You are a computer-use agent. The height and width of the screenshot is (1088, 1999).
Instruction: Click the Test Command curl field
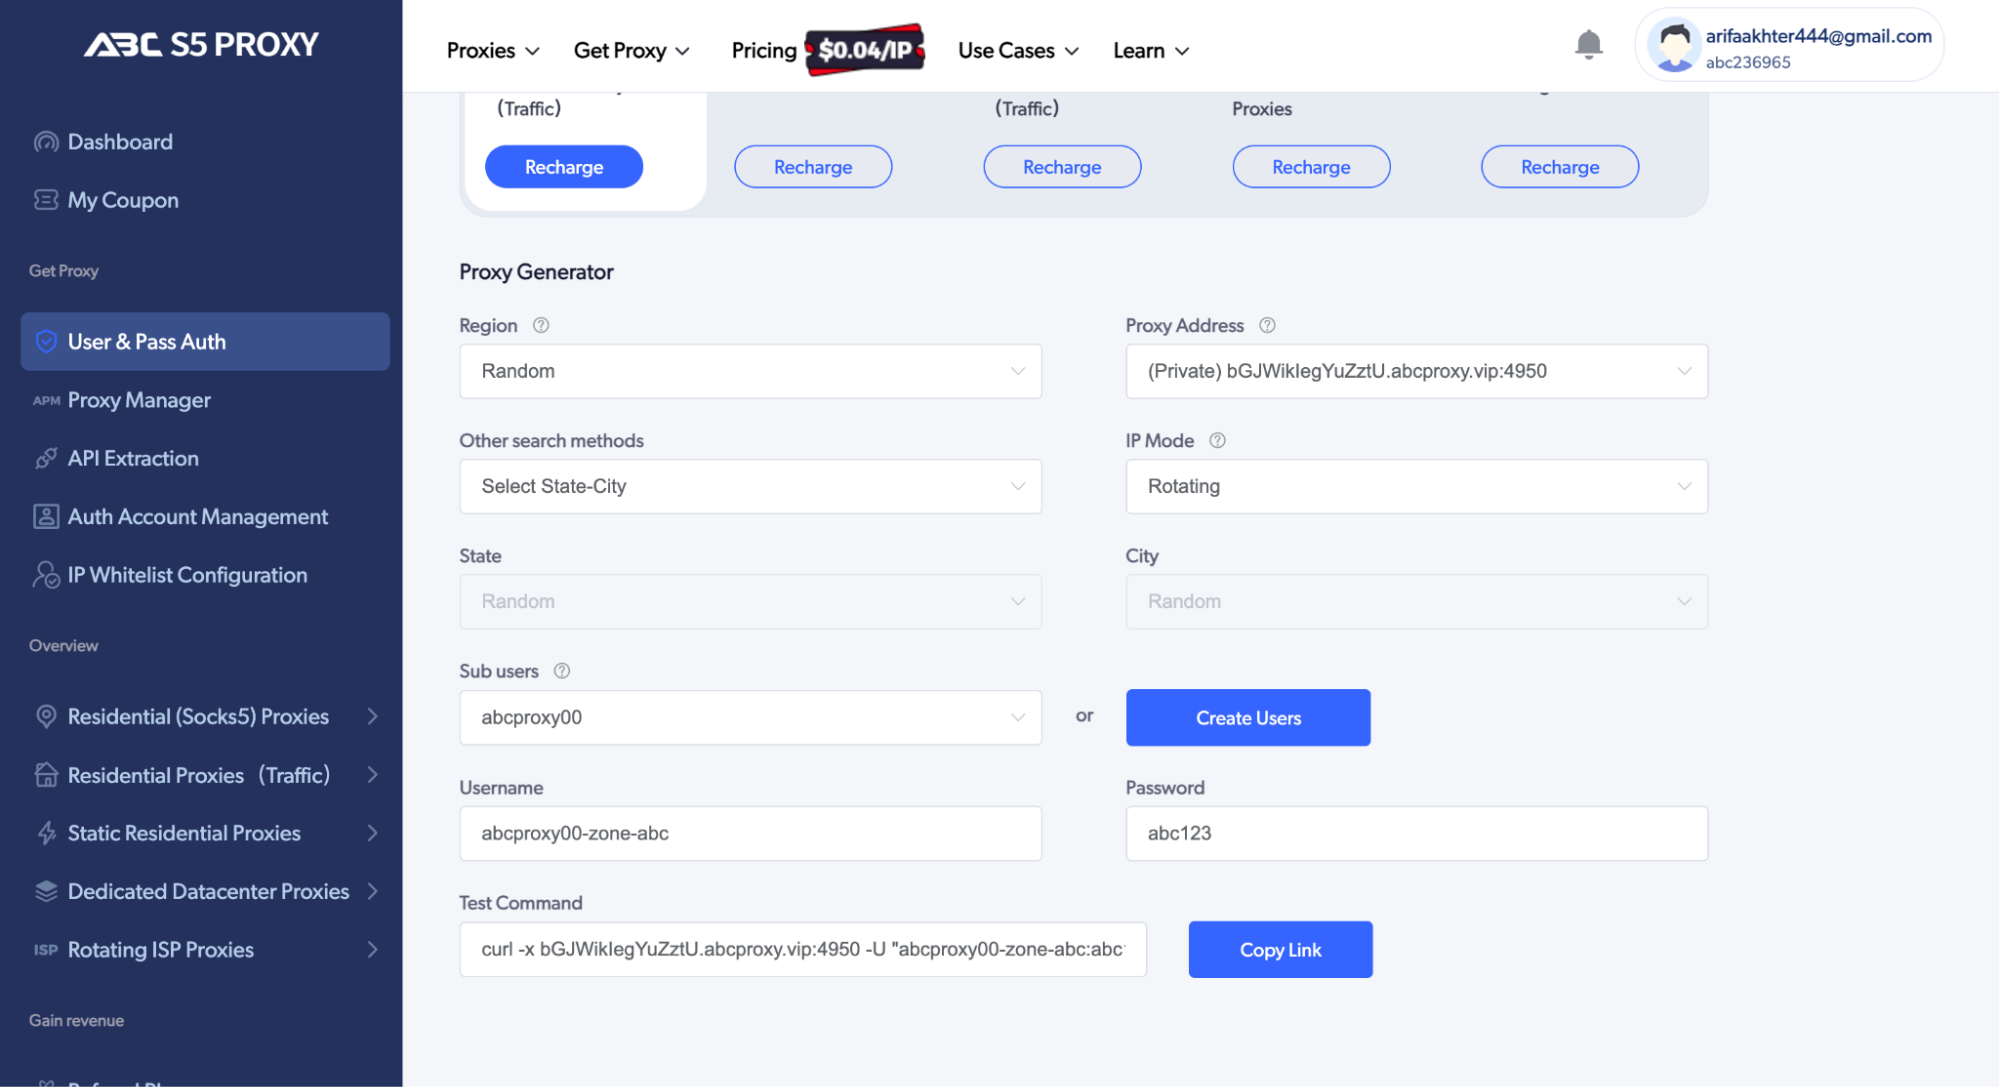(803, 949)
